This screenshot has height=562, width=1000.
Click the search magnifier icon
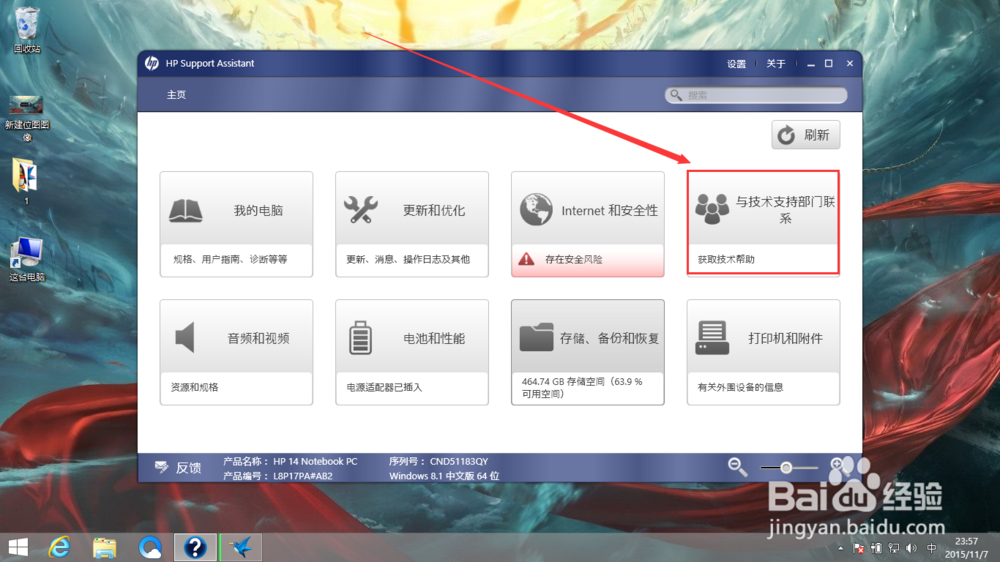[x=676, y=95]
